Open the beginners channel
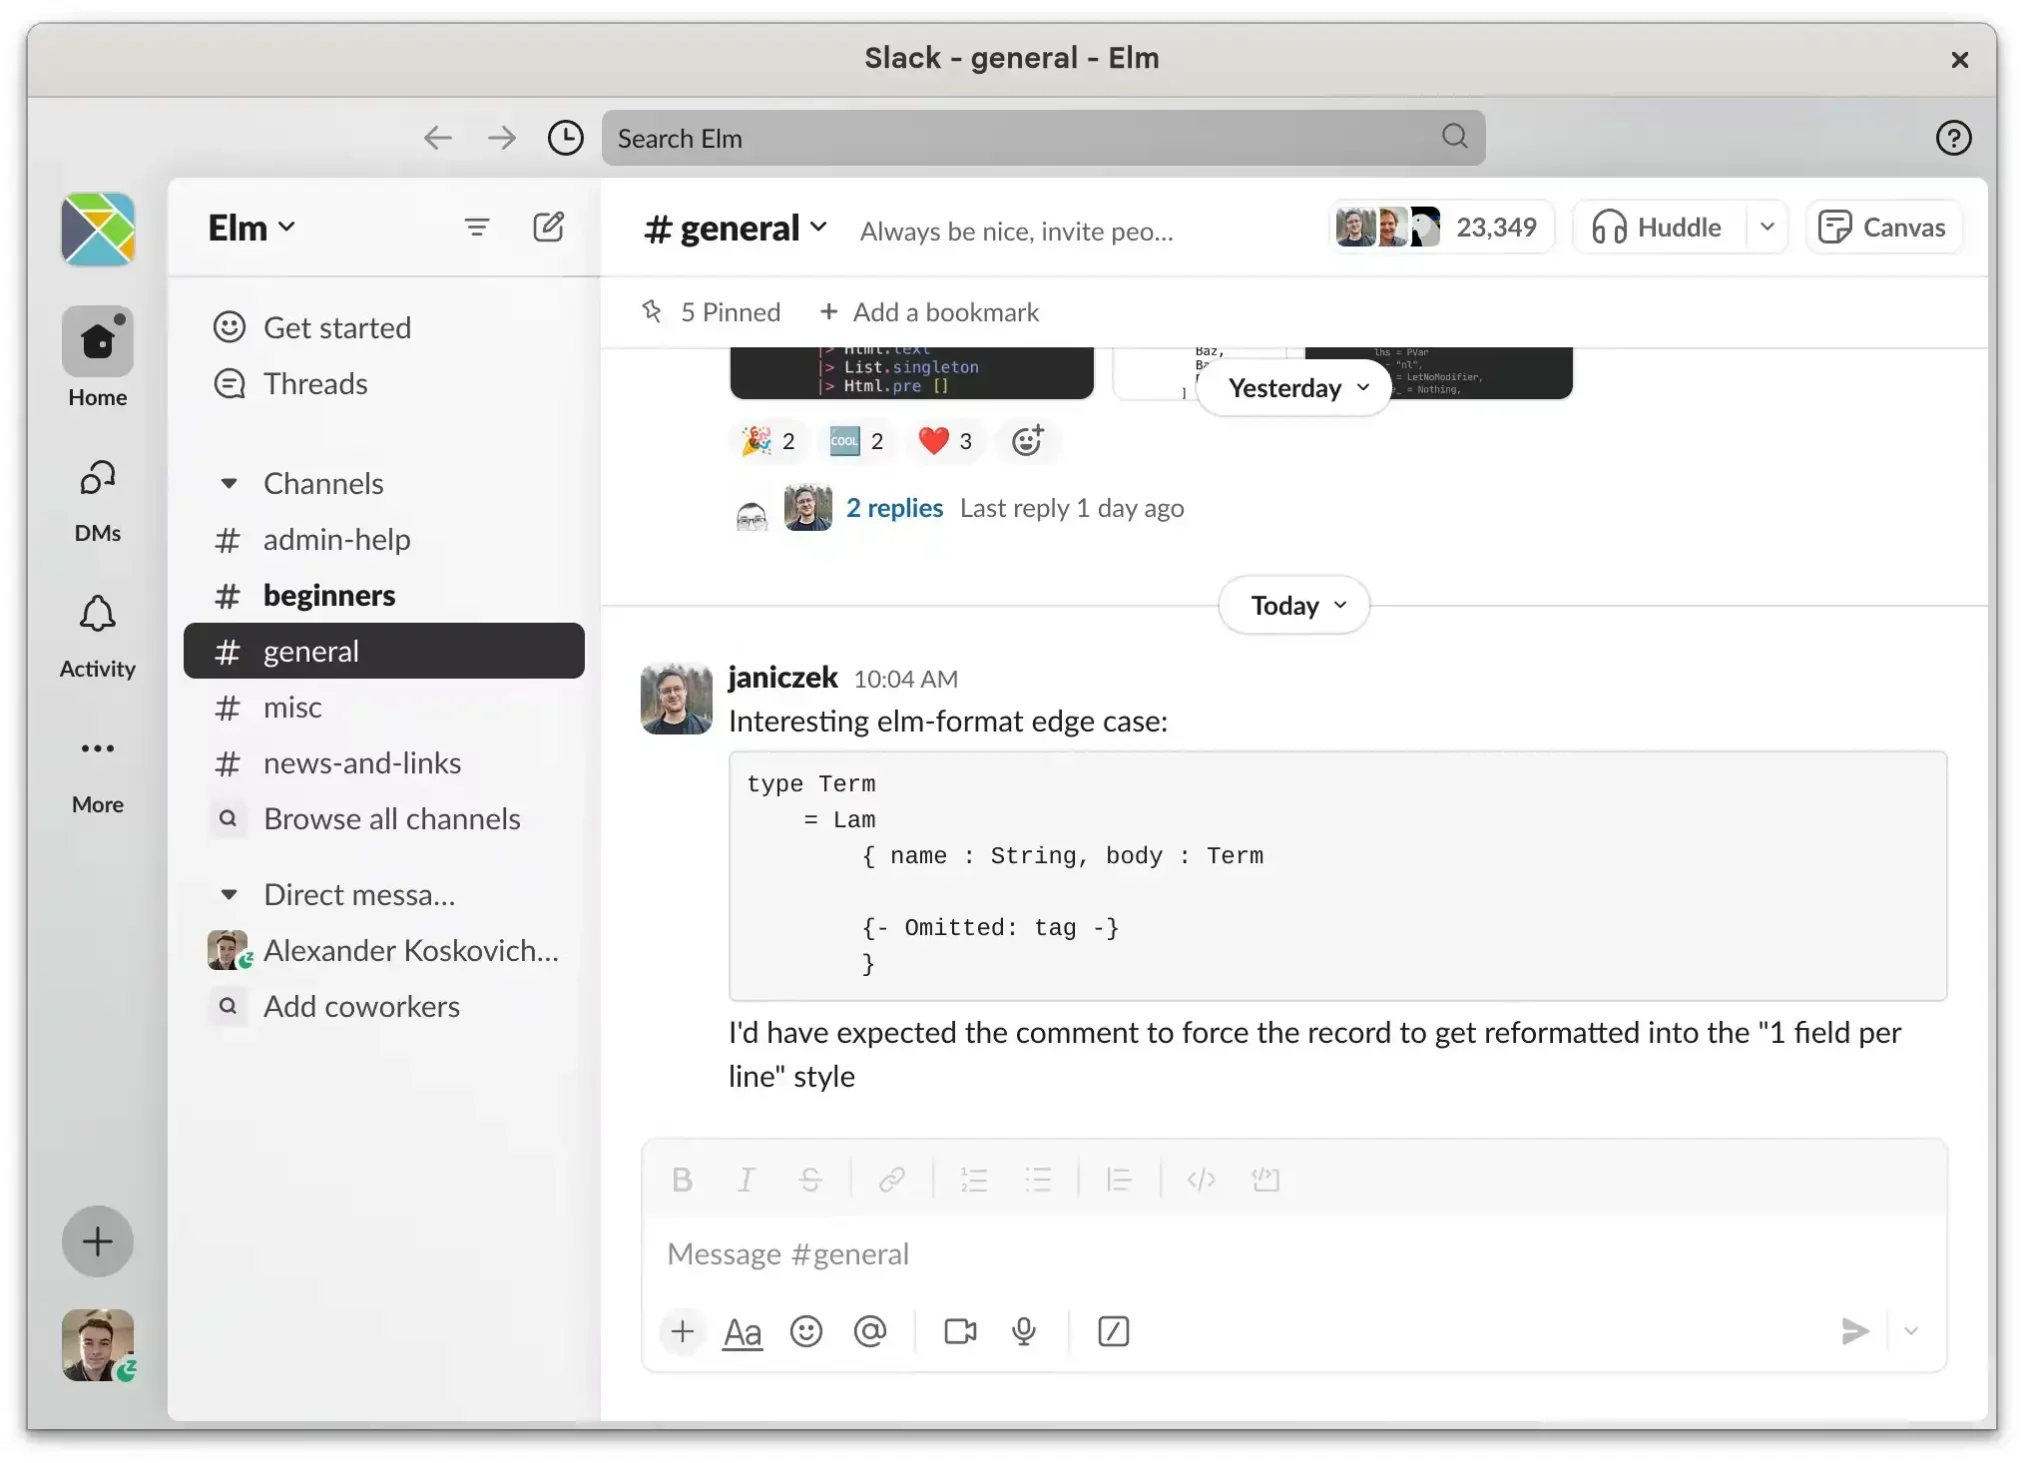 click(384, 595)
